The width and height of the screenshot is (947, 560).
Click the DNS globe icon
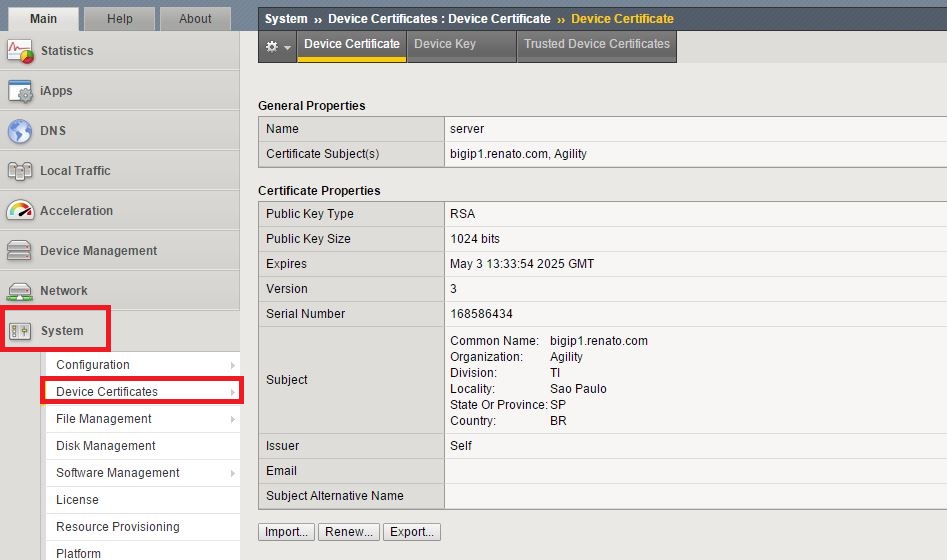(20, 131)
